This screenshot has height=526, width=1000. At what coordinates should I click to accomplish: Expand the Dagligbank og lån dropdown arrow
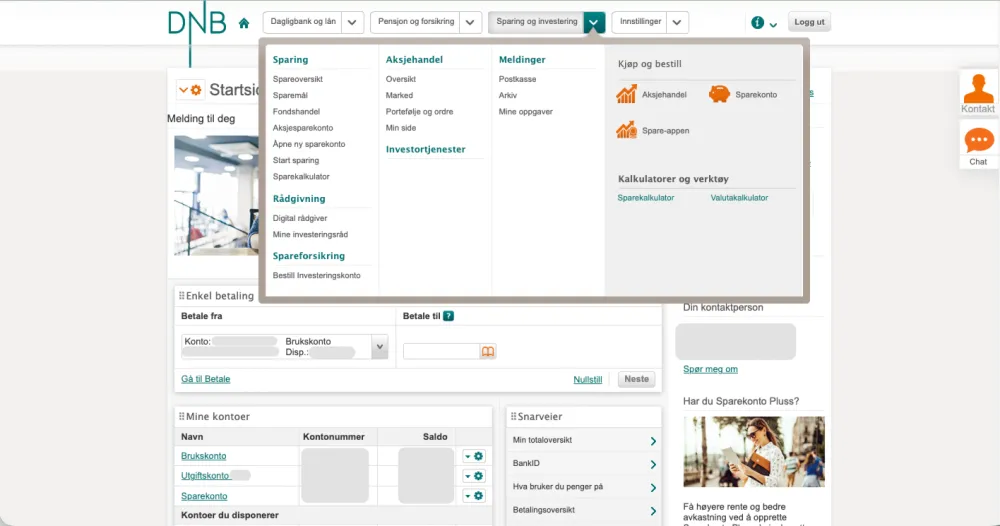point(352,22)
